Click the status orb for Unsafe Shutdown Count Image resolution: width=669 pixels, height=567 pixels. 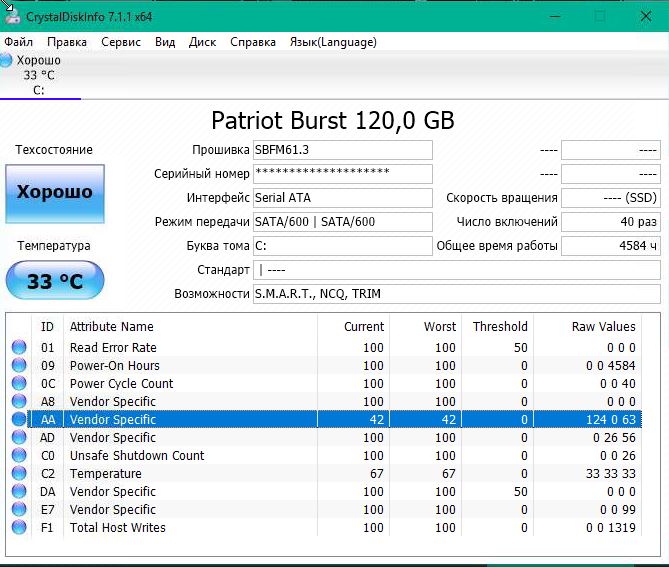click(x=19, y=455)
